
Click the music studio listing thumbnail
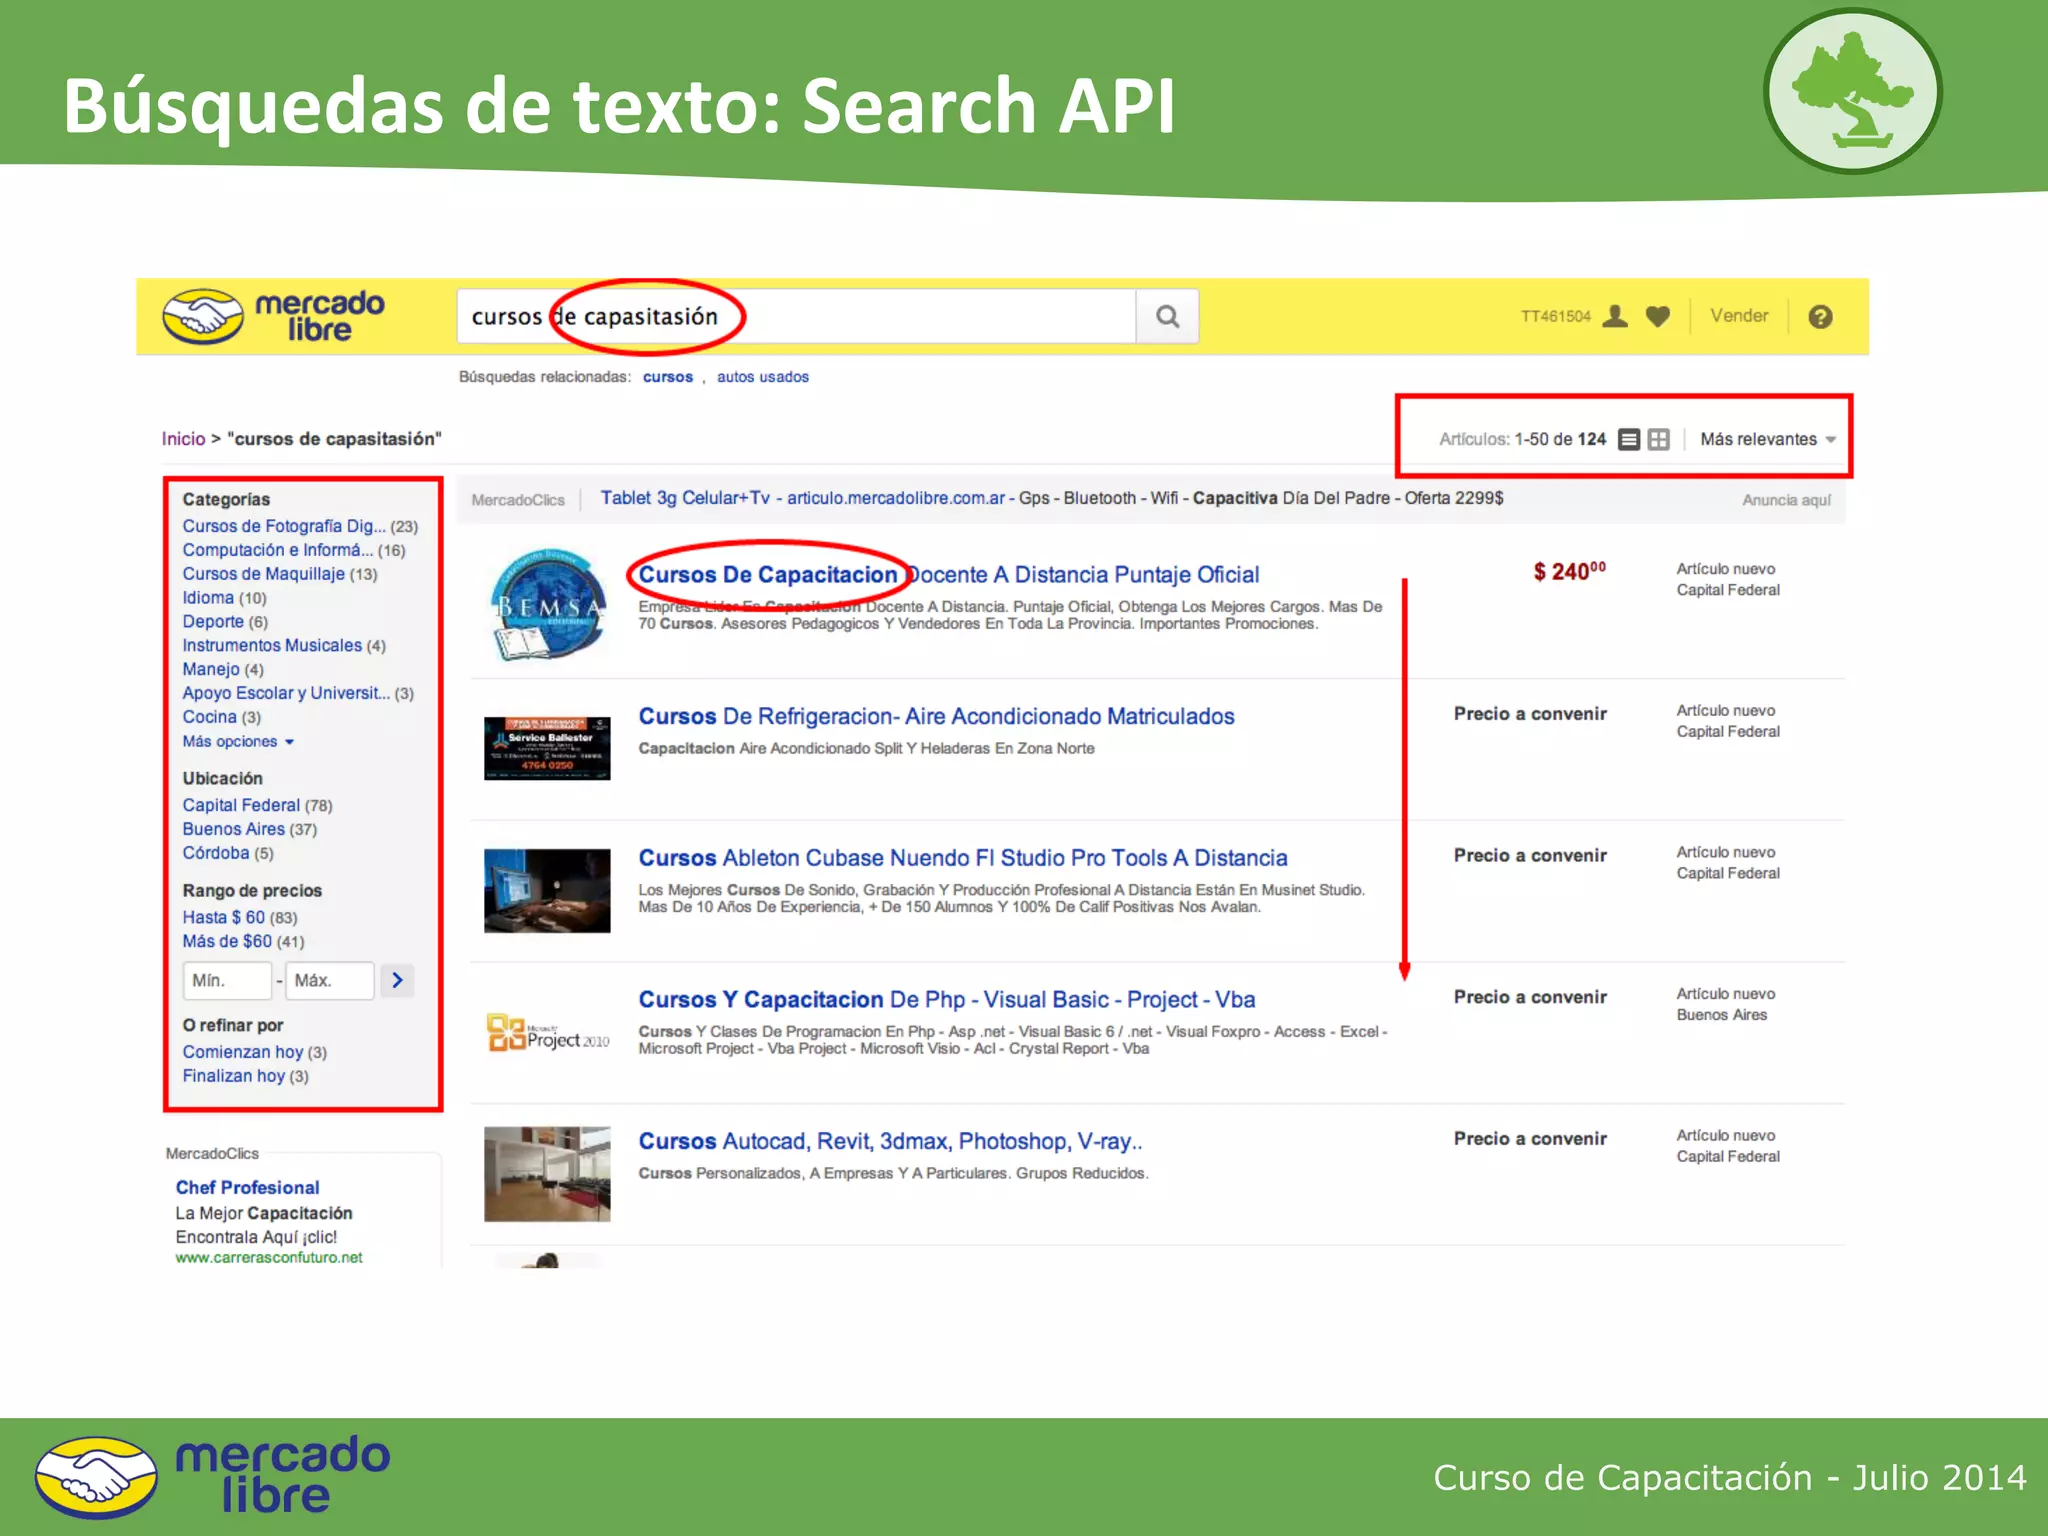(547, 891)
